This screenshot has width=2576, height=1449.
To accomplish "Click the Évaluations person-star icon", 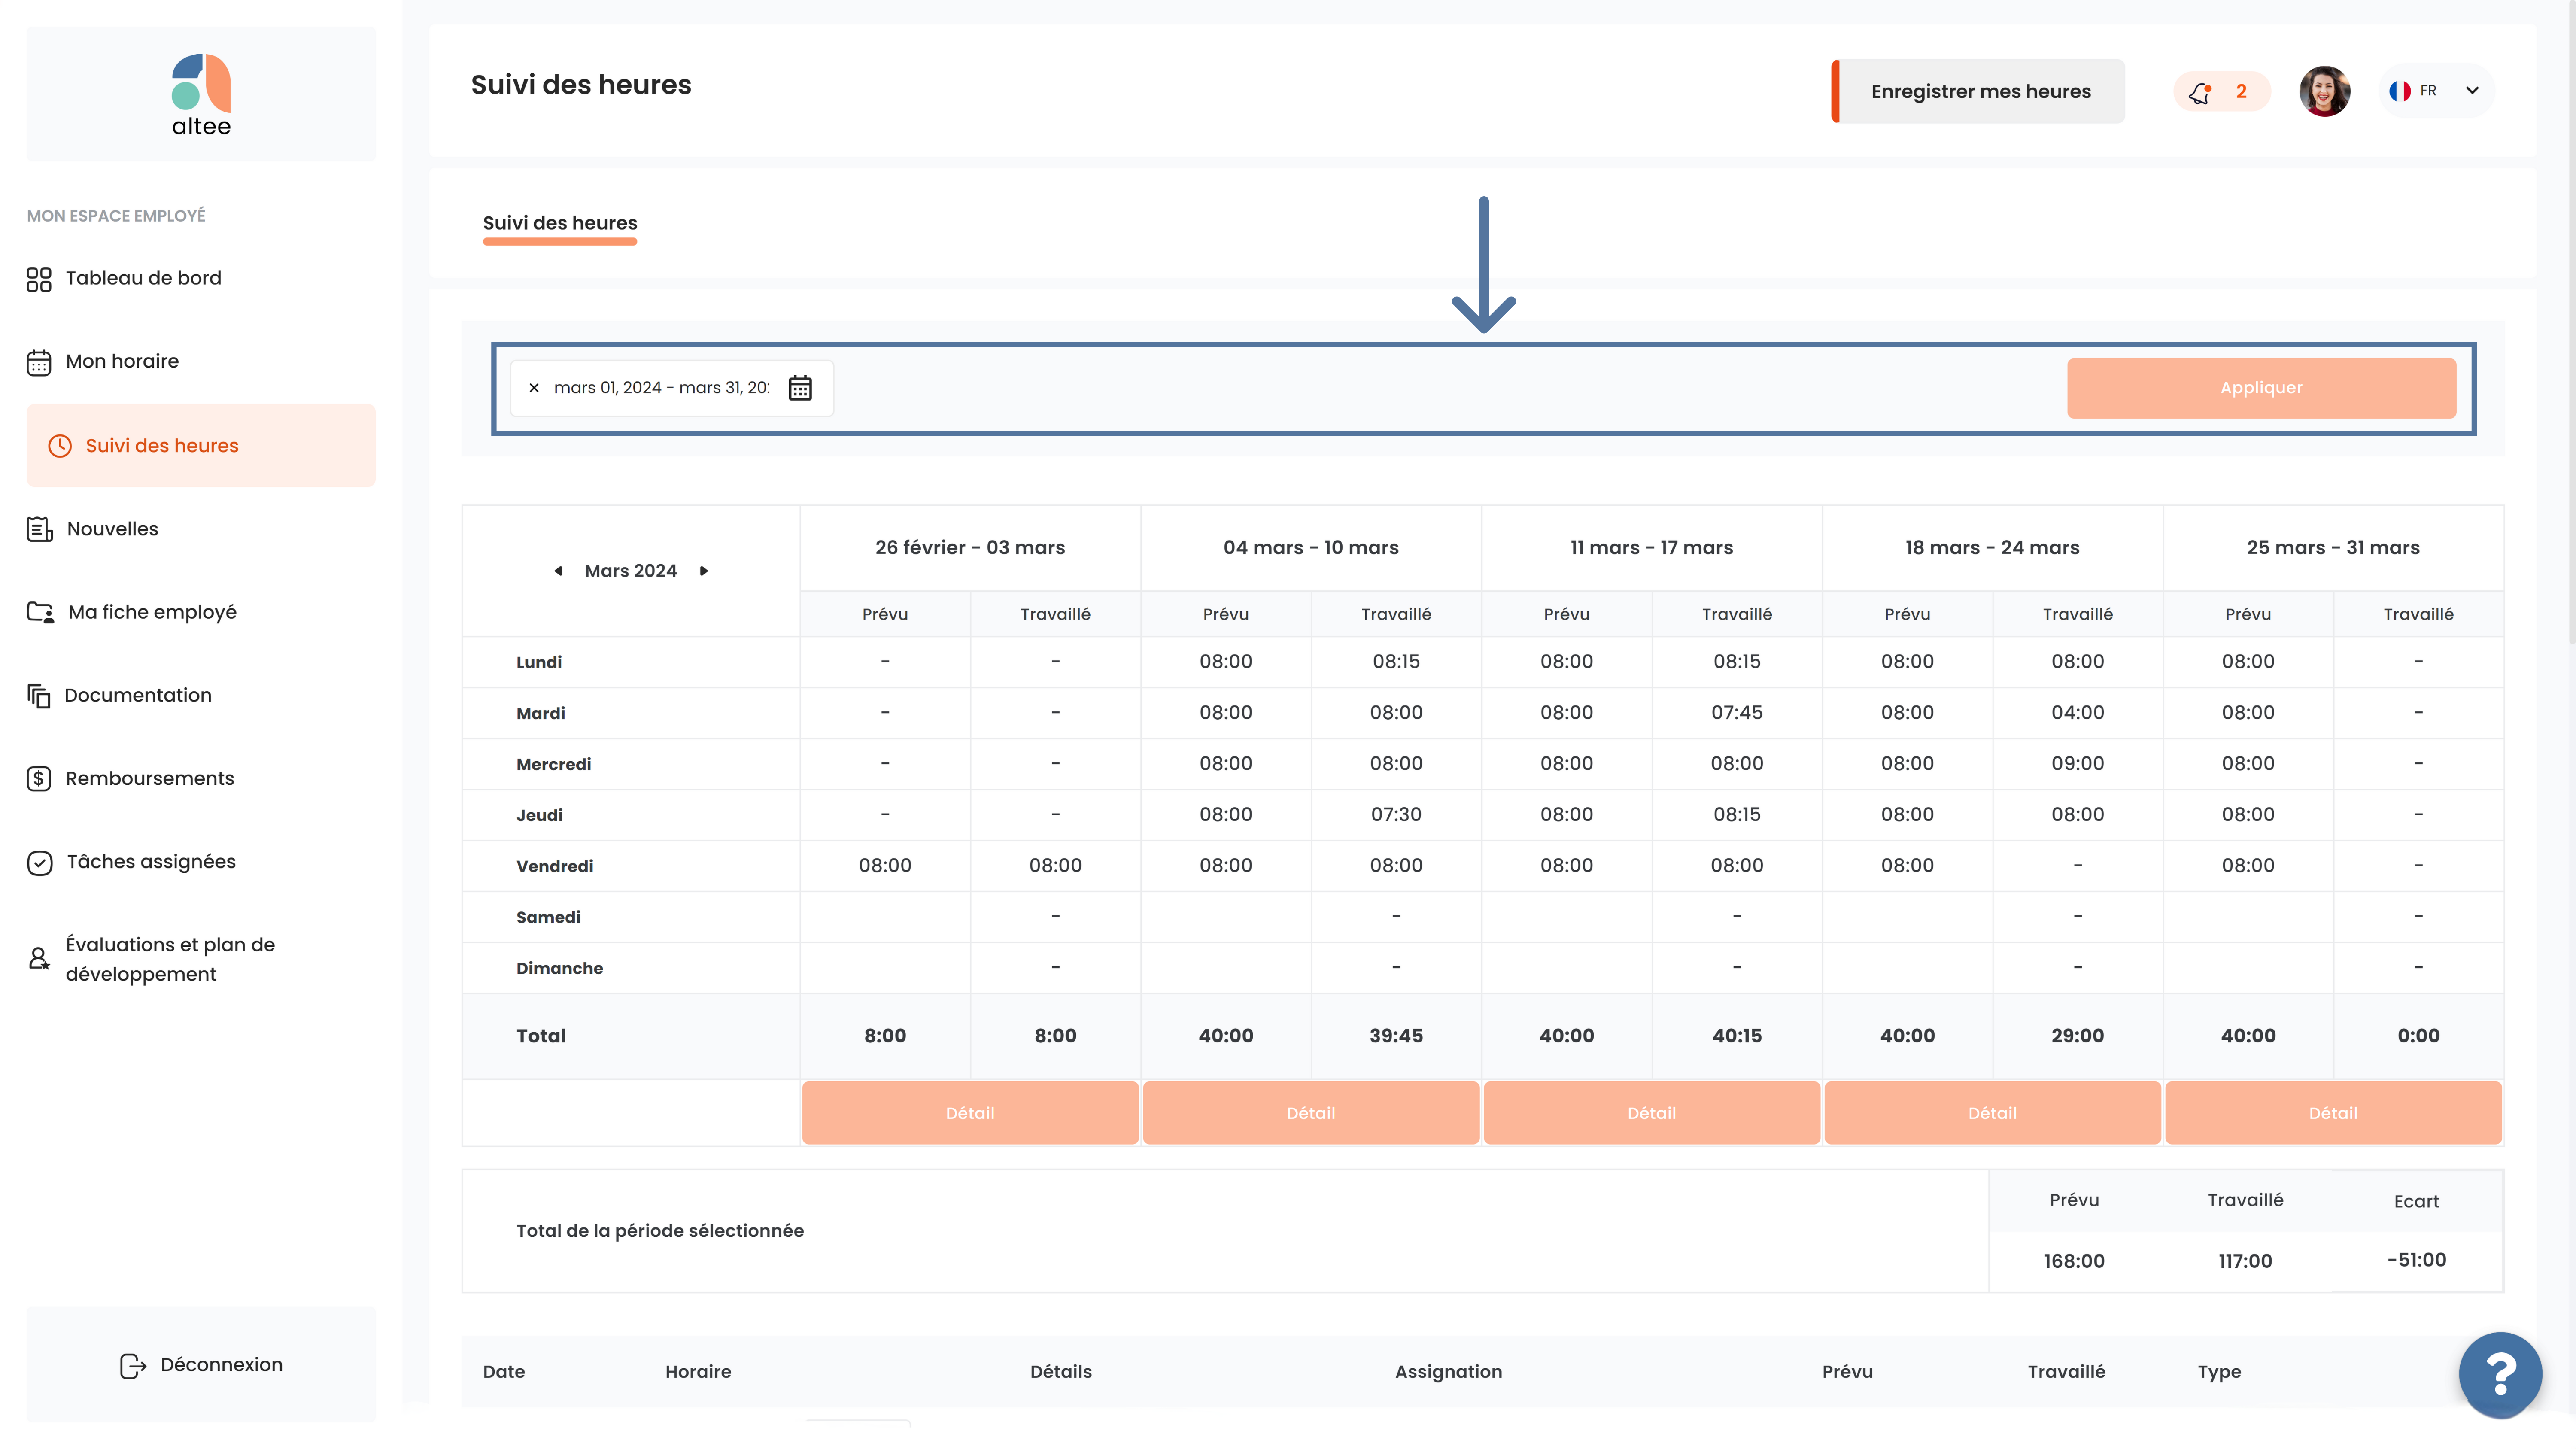I will pyautogui.click(x=39, y=959).
